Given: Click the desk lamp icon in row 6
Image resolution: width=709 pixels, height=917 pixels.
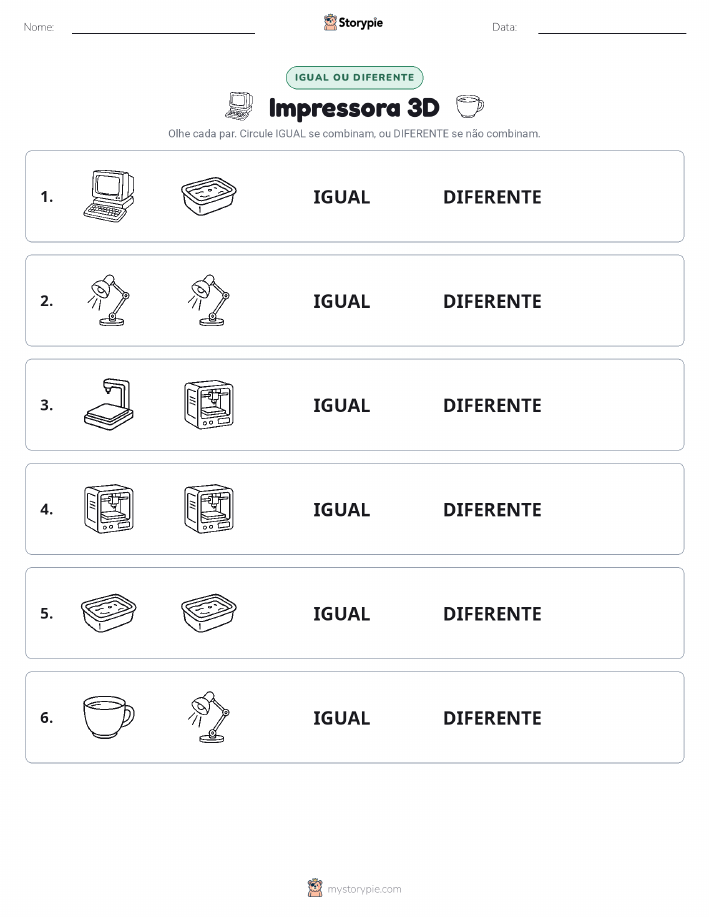Looking at the screenshot, I should click(x=209, y=717).
